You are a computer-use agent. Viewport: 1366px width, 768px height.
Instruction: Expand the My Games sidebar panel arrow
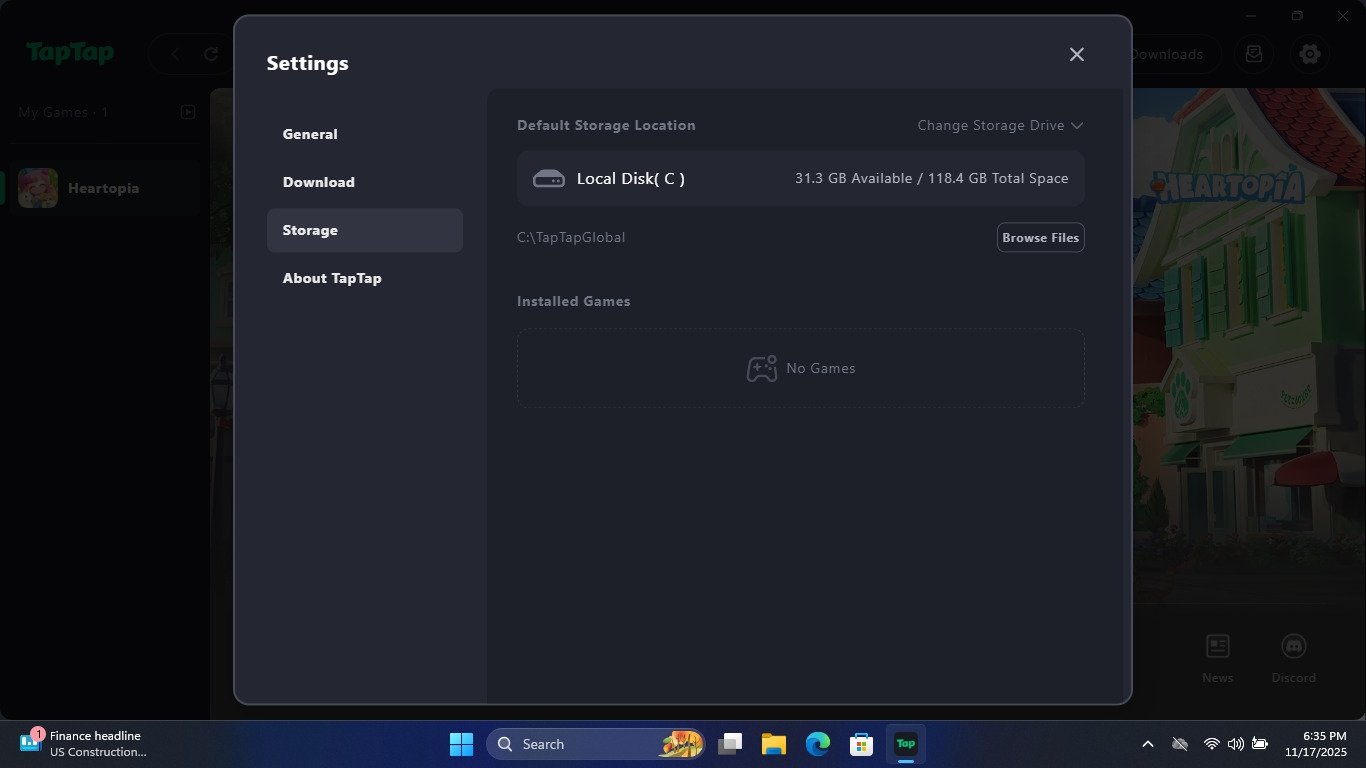click(188, 112)
